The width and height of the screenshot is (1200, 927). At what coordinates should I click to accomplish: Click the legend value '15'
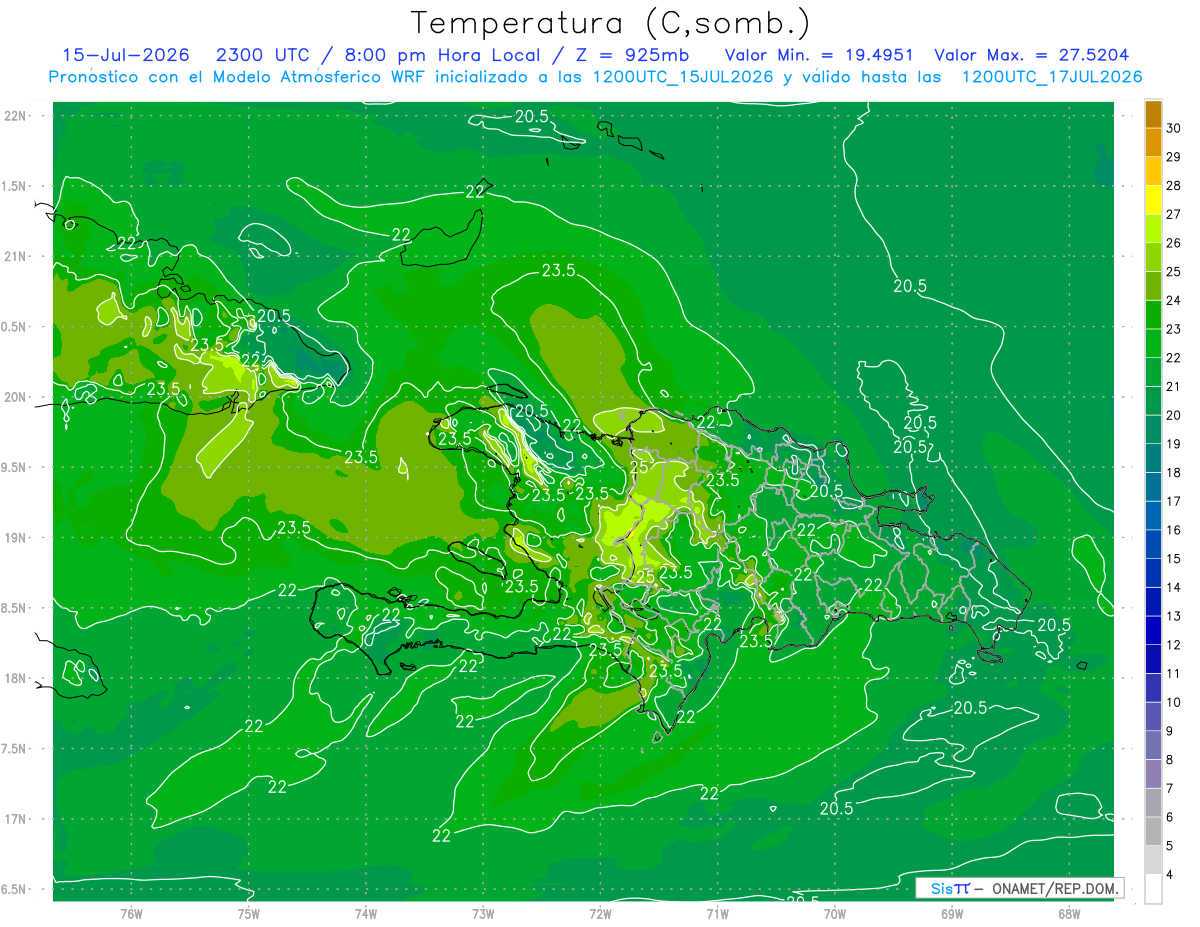[1173, 559]
